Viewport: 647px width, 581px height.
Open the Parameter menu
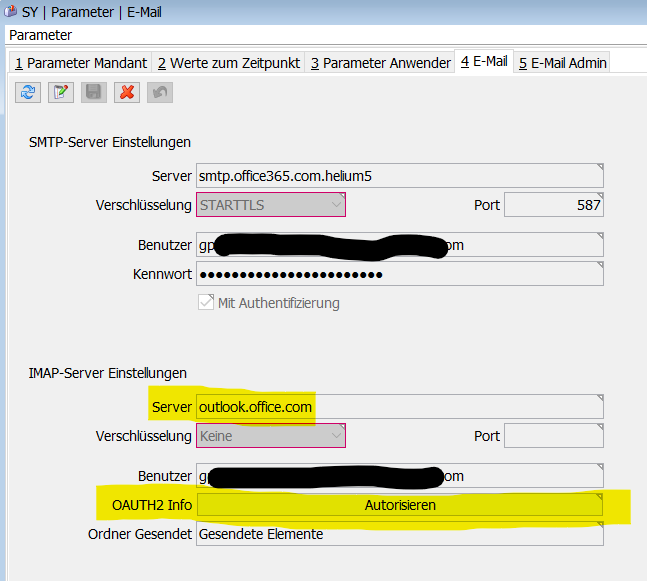(x=40, y=35)
